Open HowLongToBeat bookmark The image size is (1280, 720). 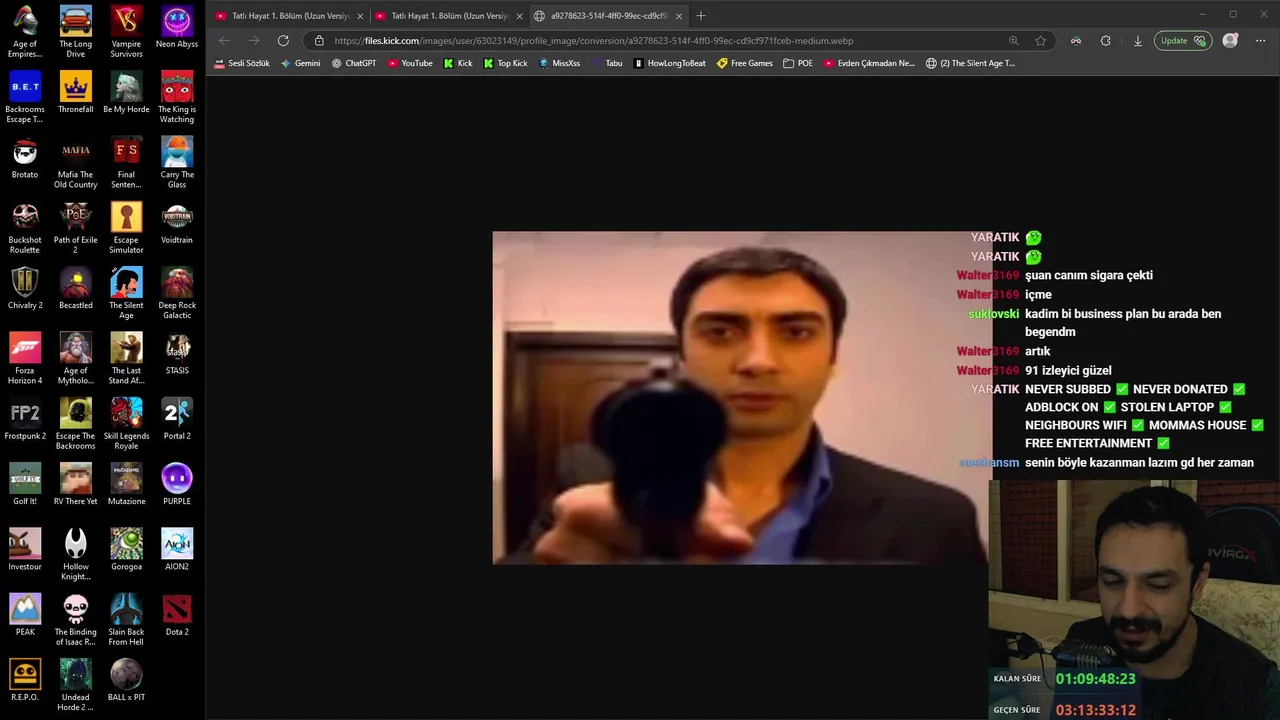click(670, 63)
